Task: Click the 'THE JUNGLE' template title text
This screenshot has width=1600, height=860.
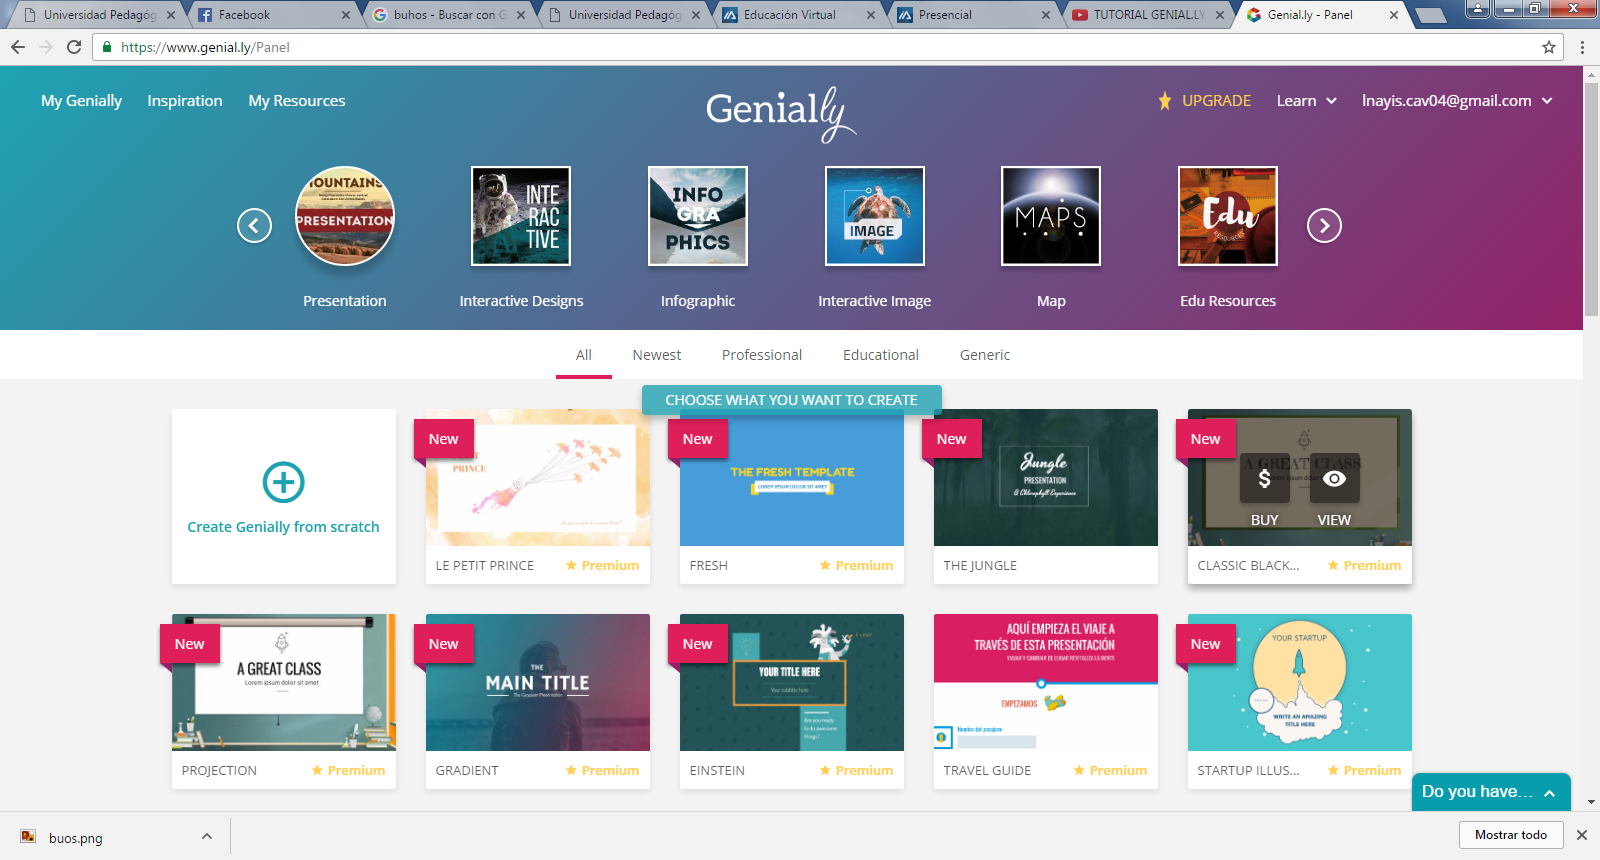Action: pos(980,566)
